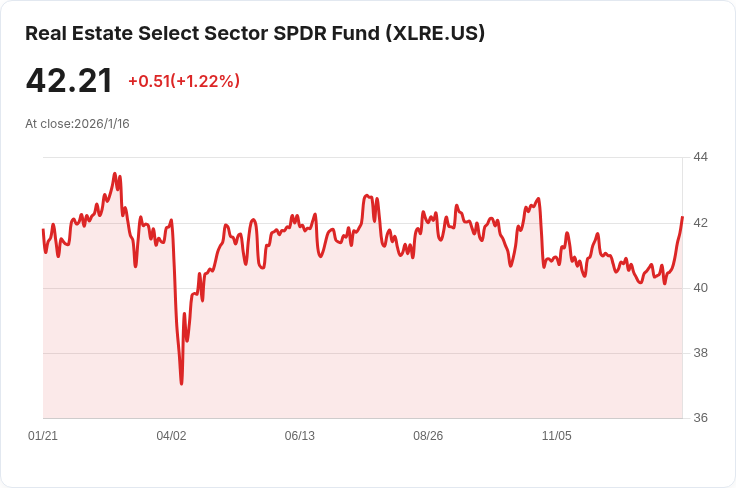736x488 pixels.
Task: Click the +0.51(+1.22%) price change text
Action: pyautogui.click(x=184, y=81)
